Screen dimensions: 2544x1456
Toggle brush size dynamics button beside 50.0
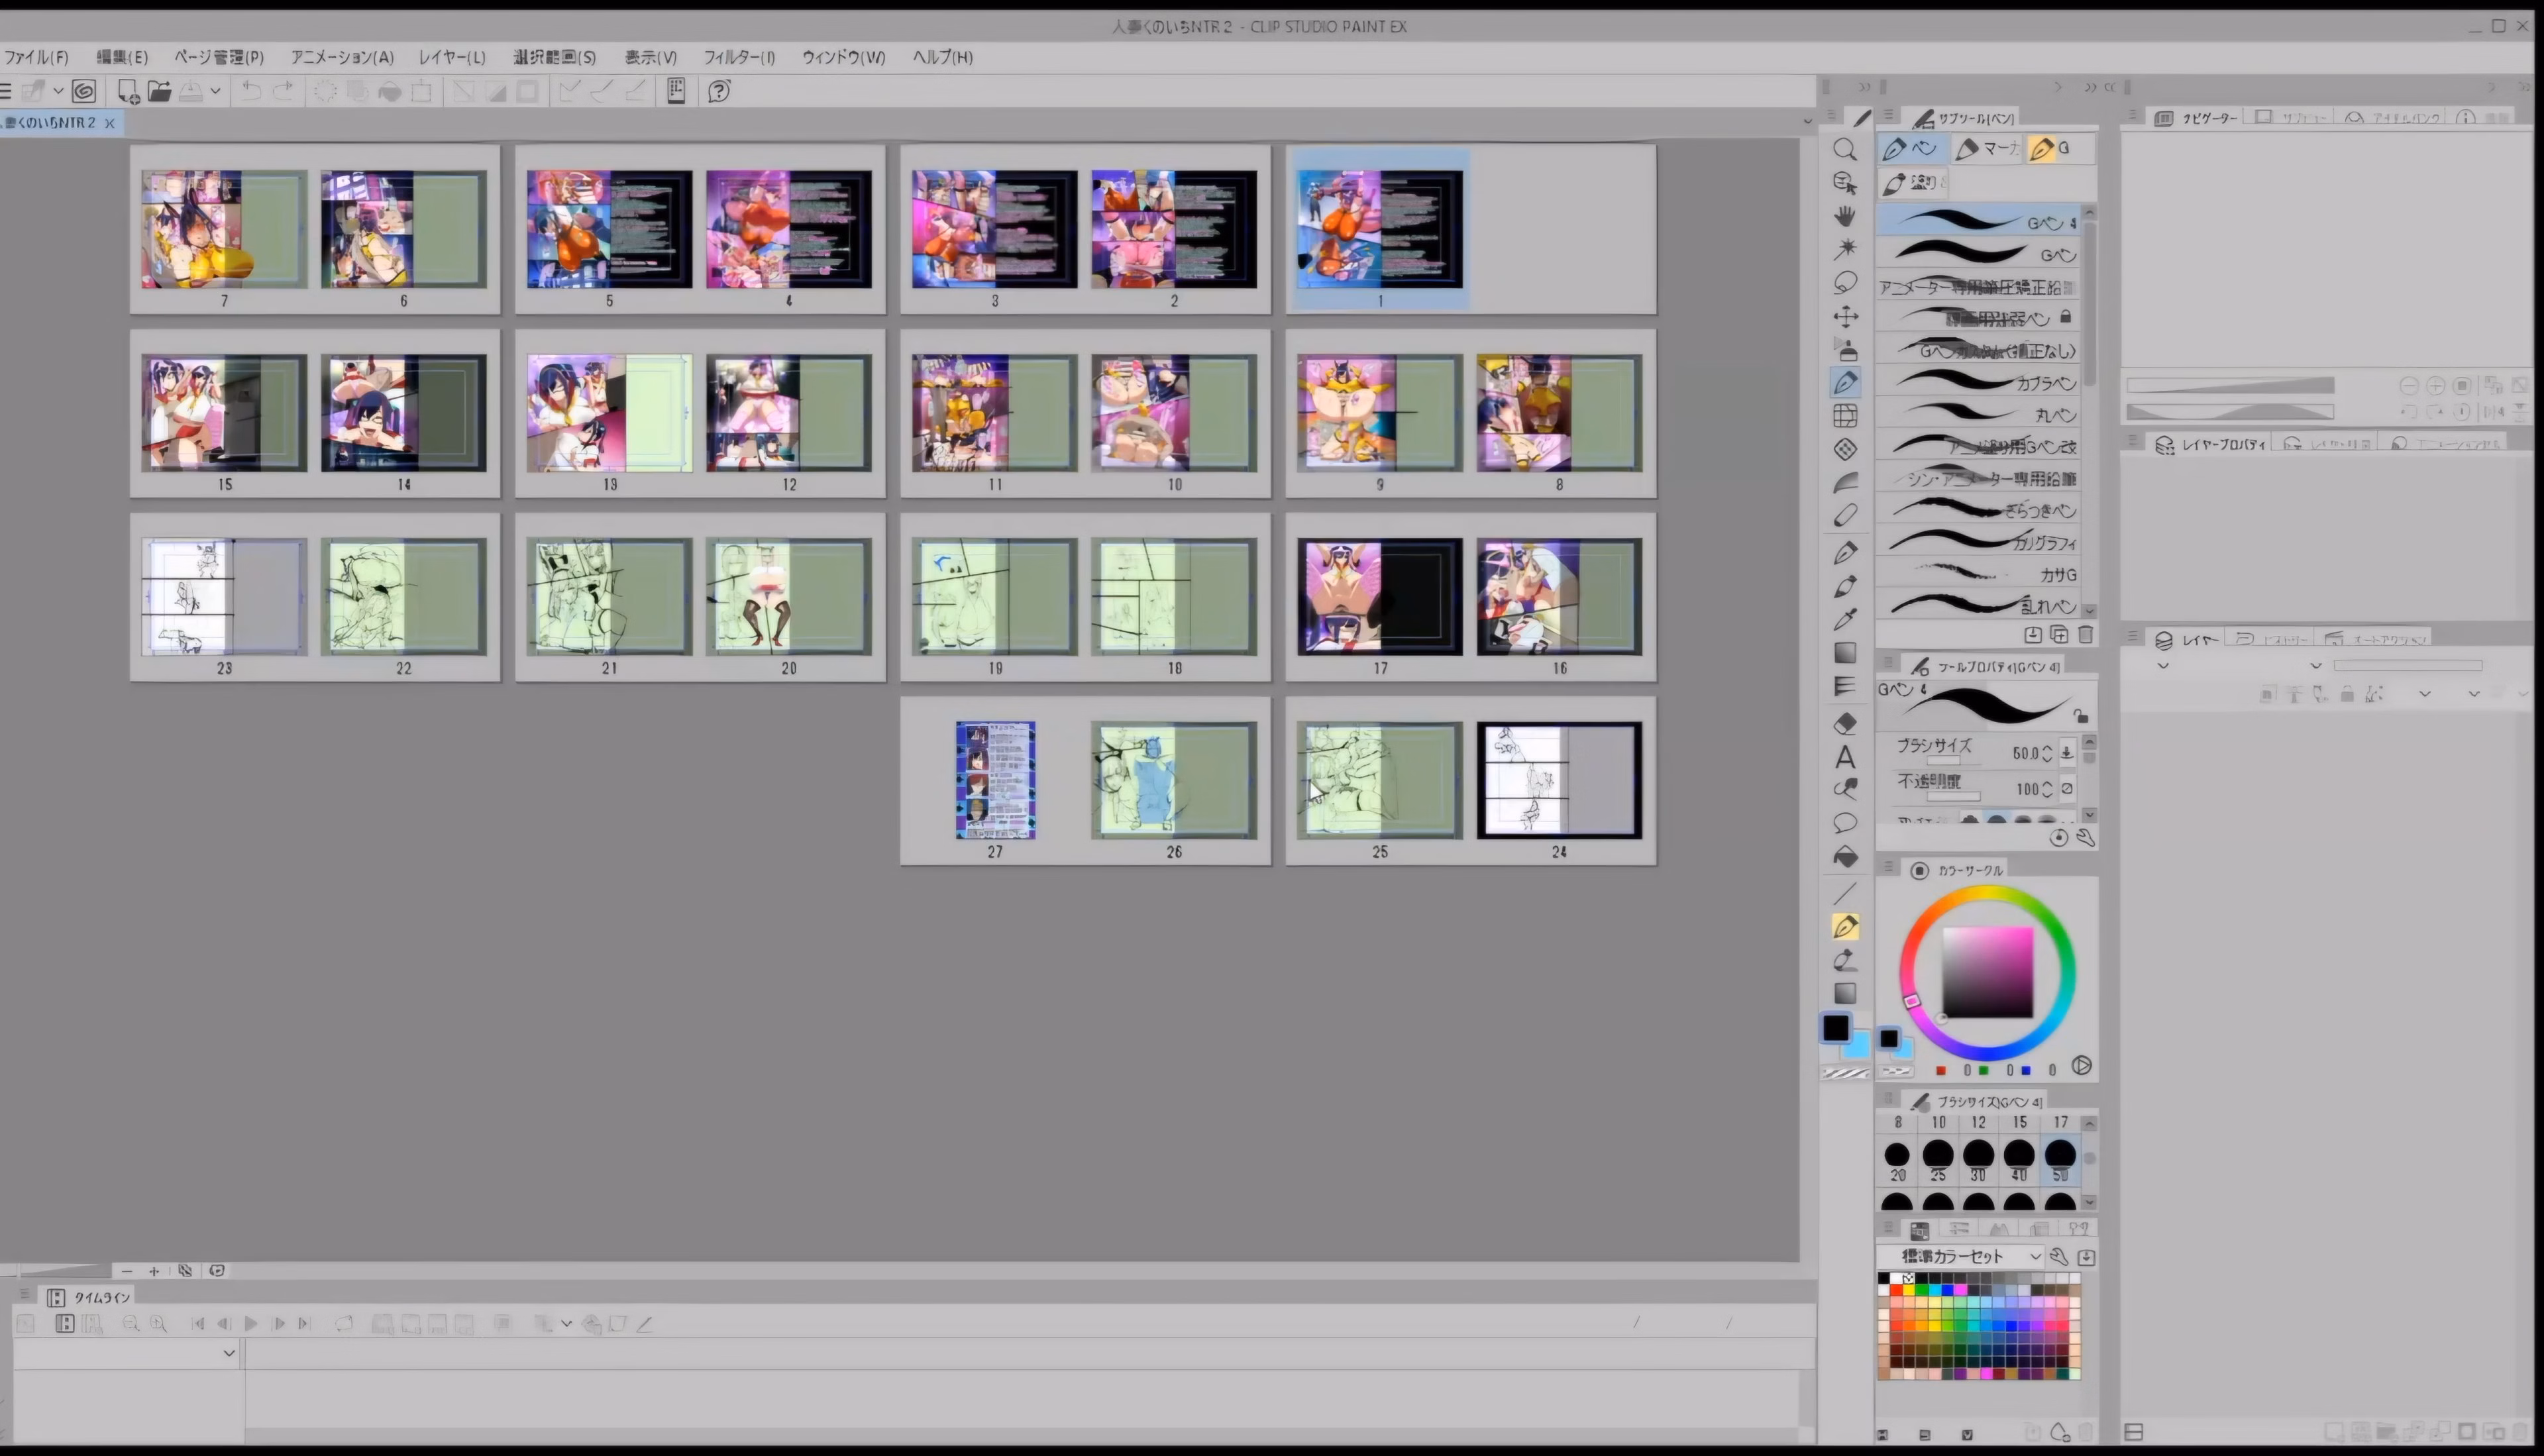[2067, 753]
